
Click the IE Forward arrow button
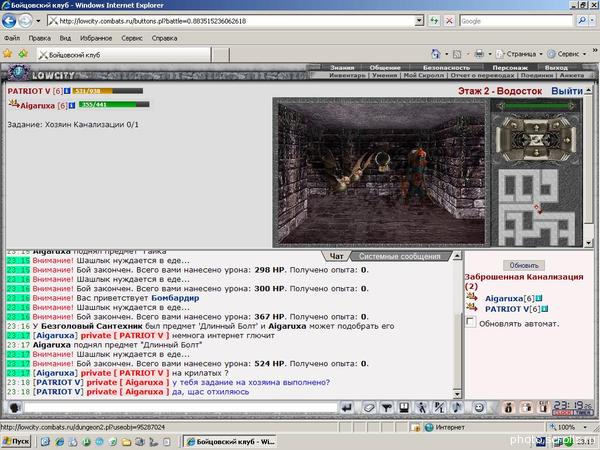tap(25, 21)
